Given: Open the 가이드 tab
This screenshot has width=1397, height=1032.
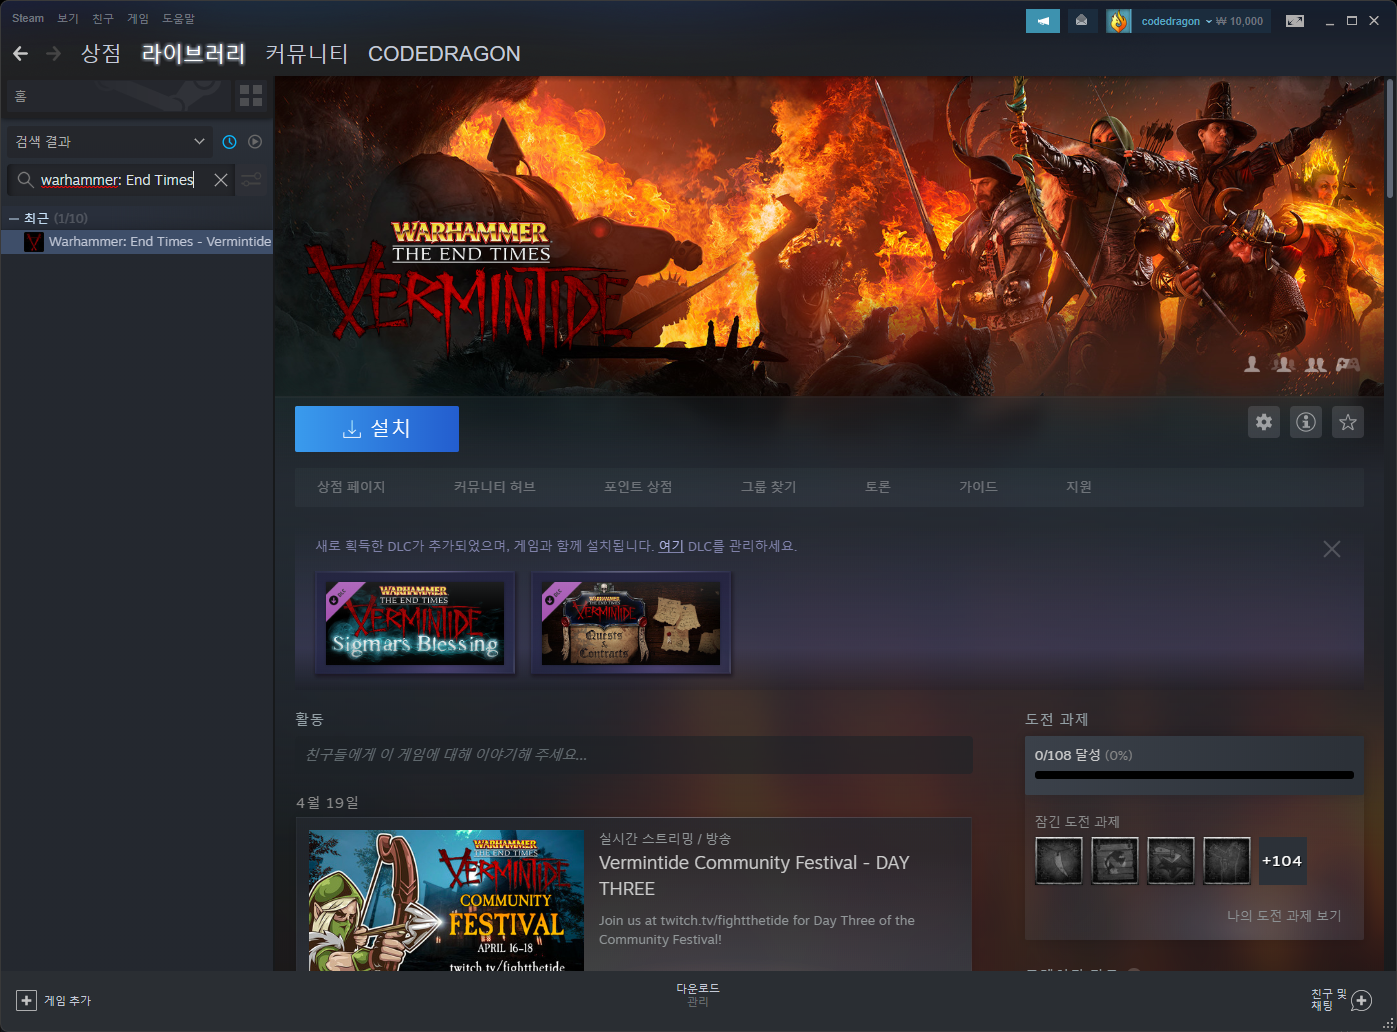Looking at the screenshot, I should [978, 487].
